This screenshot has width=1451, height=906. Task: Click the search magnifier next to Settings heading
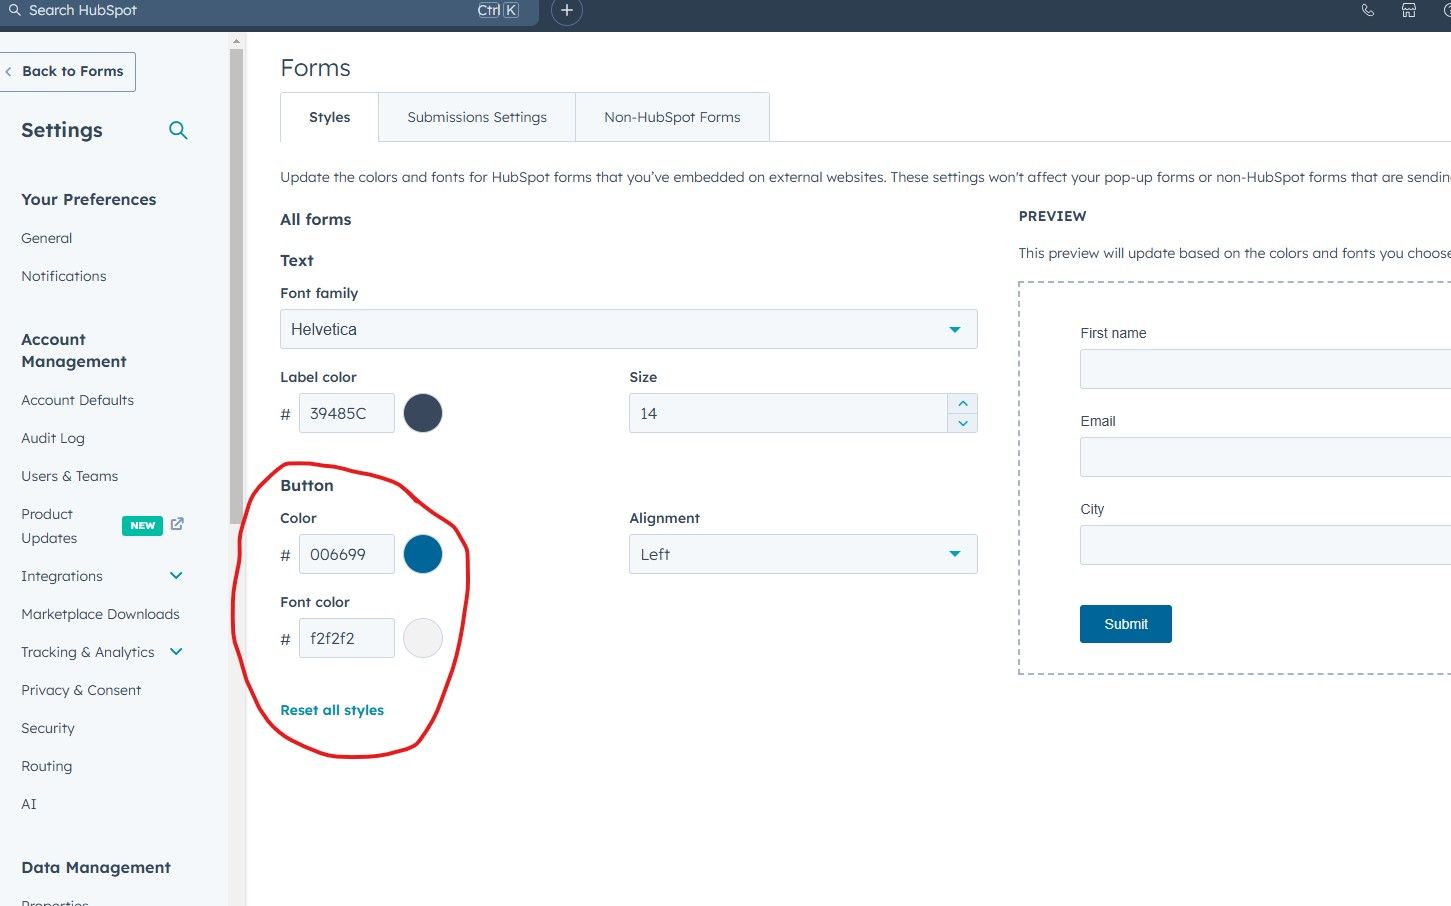[177, 130]
